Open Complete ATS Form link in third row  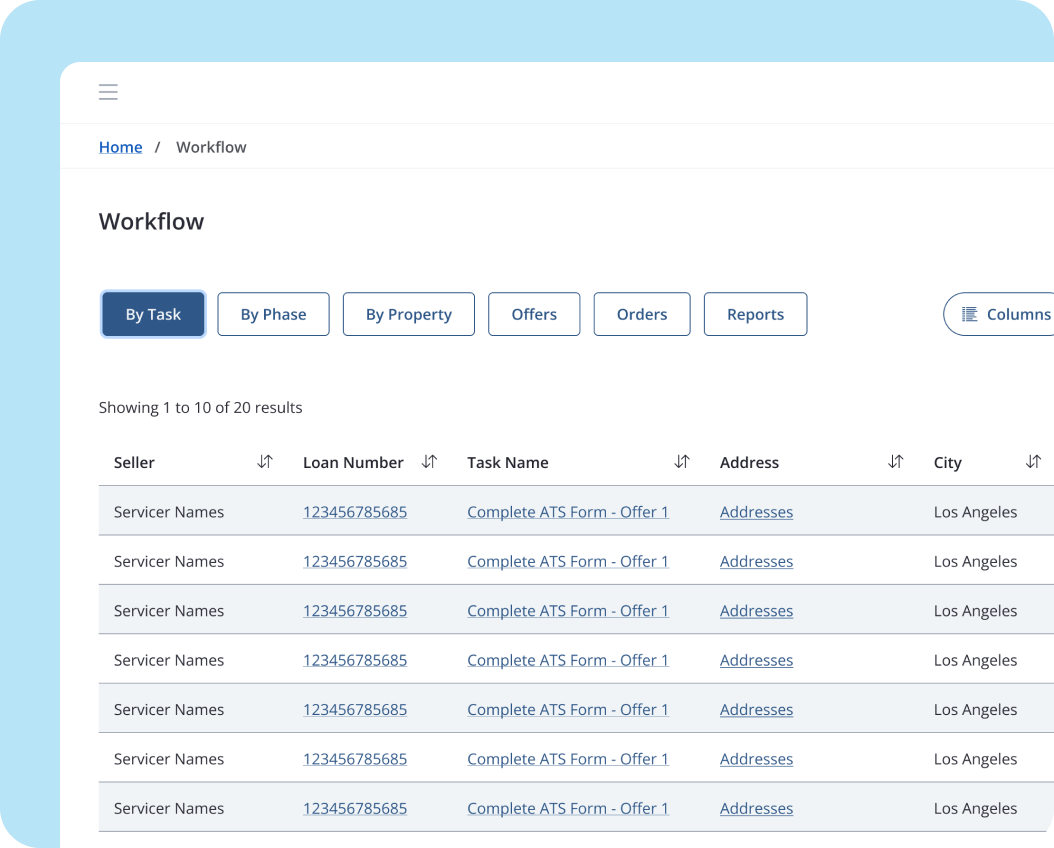point(568,611)
